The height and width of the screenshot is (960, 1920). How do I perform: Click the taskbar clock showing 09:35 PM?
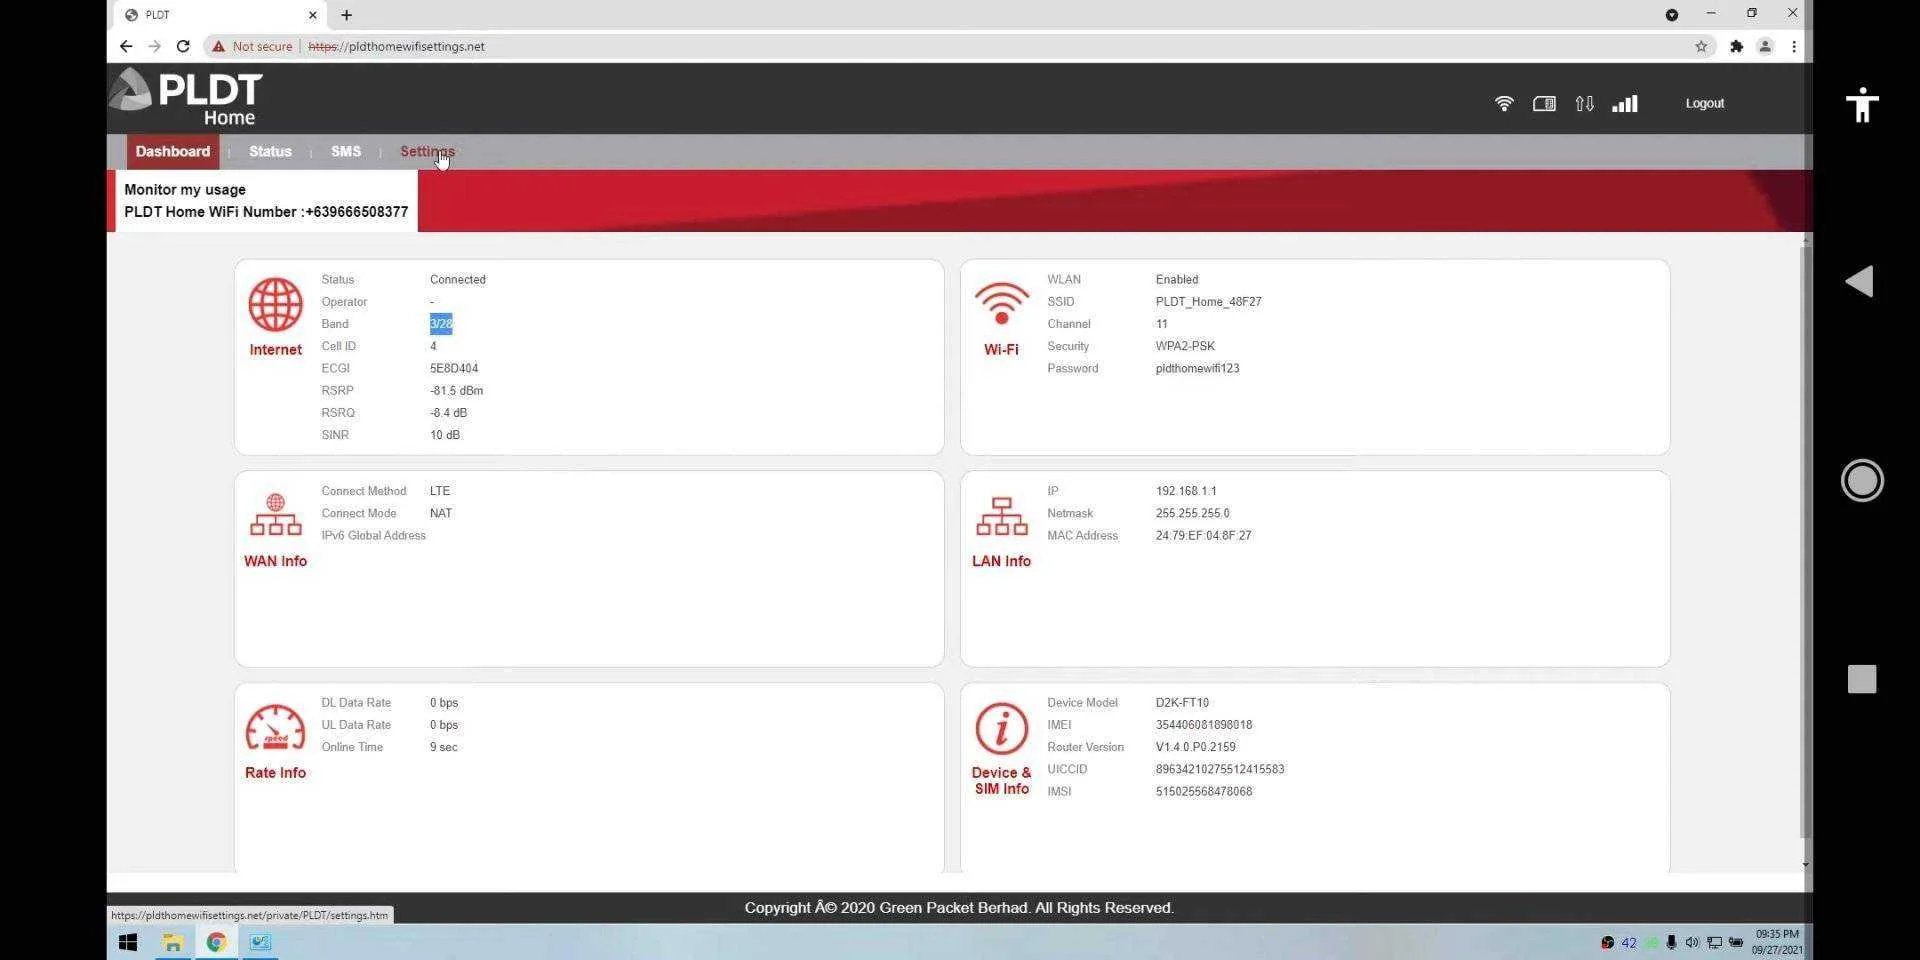point(1777,942)
